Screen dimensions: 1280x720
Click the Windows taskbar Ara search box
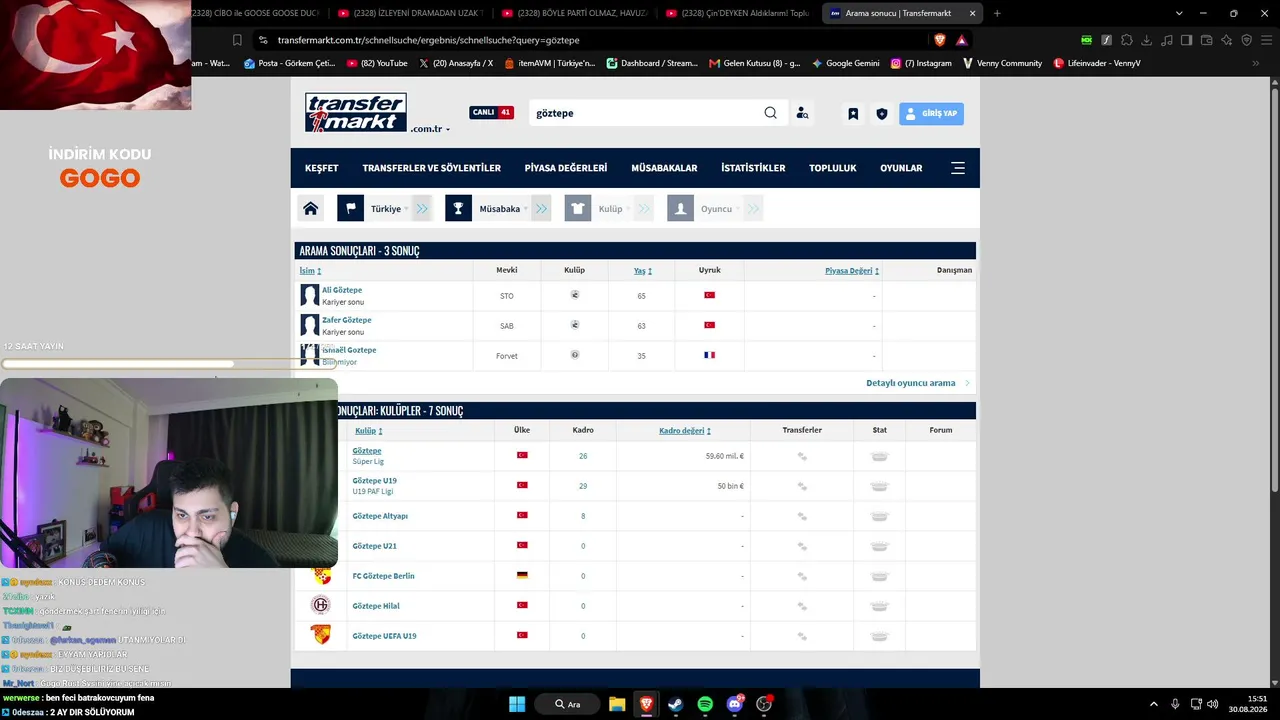click(568, 704)
